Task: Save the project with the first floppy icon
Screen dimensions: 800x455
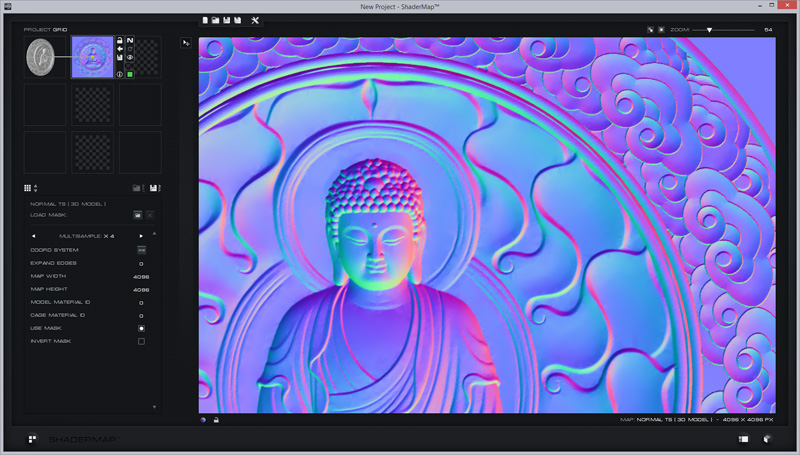Action: coord(227,20)
